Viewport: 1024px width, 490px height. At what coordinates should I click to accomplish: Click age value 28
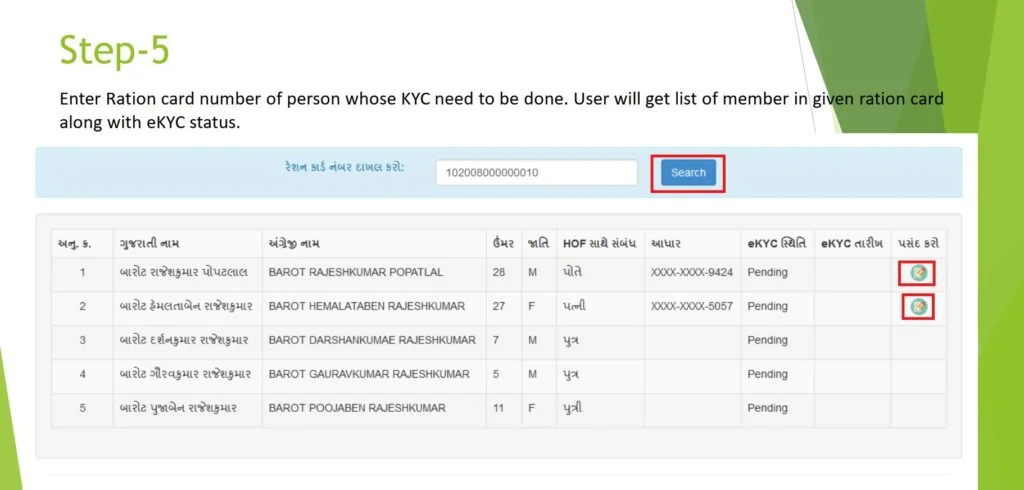pos(499,272)
